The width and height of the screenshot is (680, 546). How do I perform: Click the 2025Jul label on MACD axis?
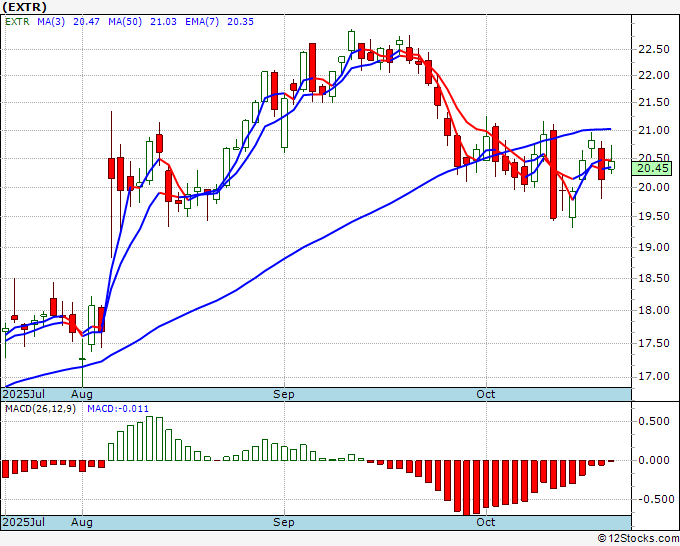click(x=24, y=522)
